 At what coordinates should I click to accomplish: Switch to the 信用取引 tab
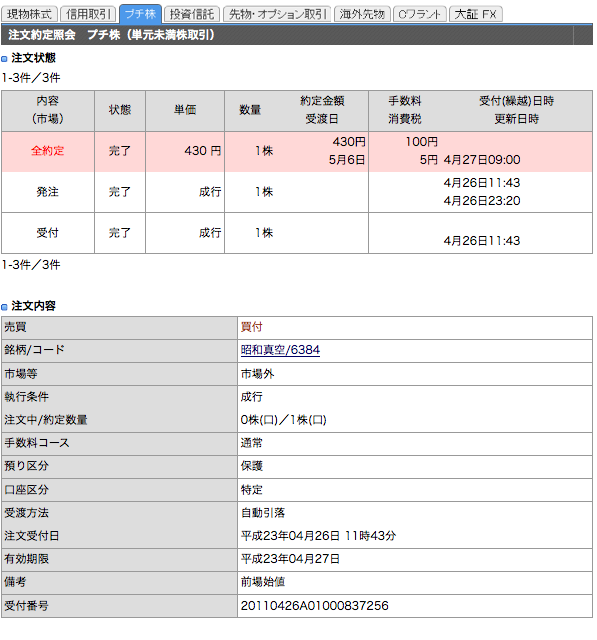[89, 14]
